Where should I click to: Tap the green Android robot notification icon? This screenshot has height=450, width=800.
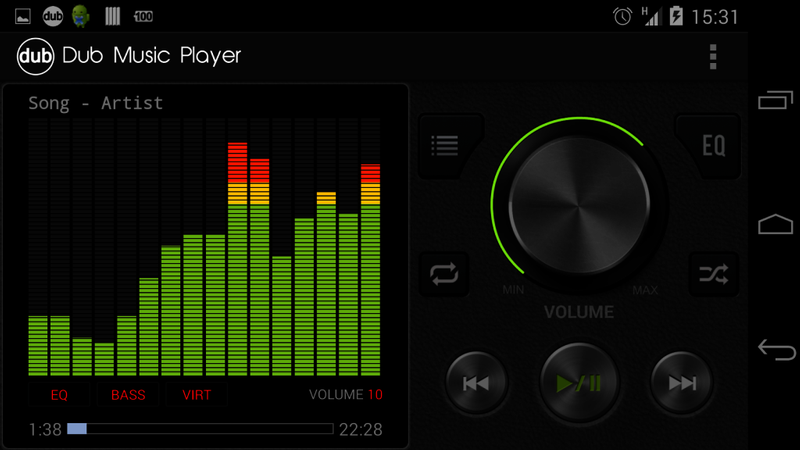[x=81, y=16]
